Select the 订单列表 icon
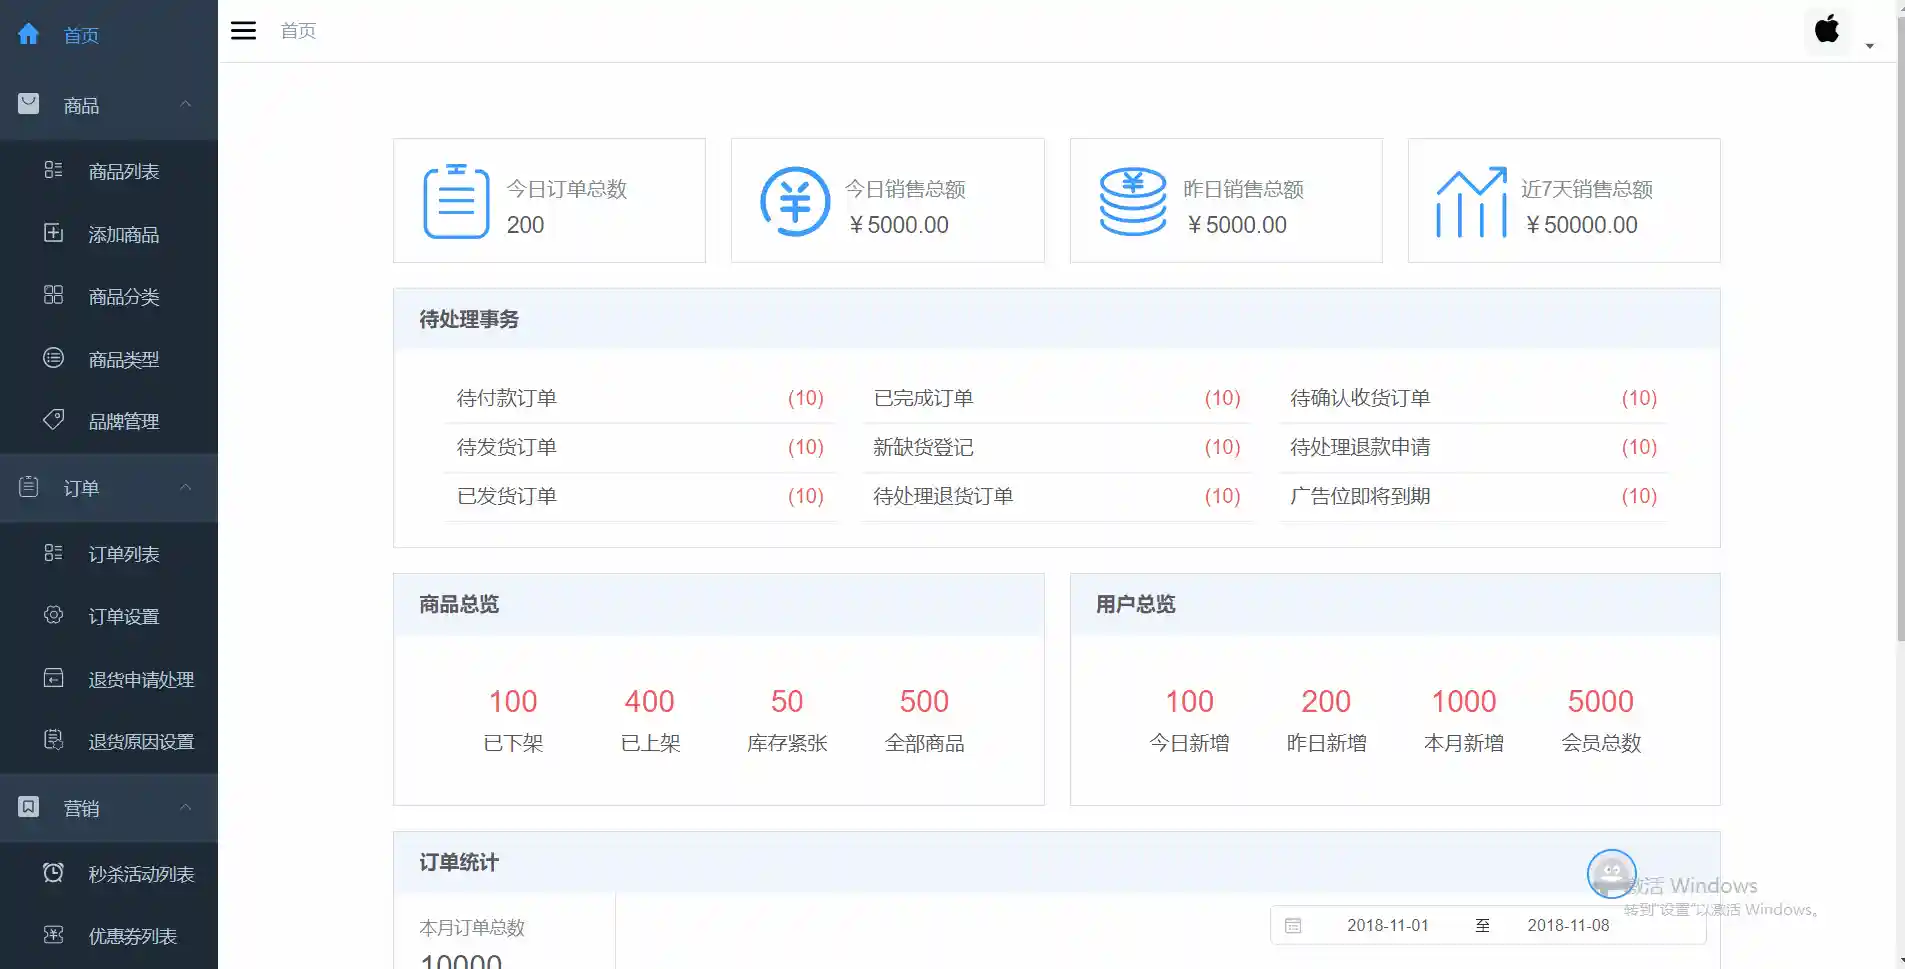 click(53, 553)
